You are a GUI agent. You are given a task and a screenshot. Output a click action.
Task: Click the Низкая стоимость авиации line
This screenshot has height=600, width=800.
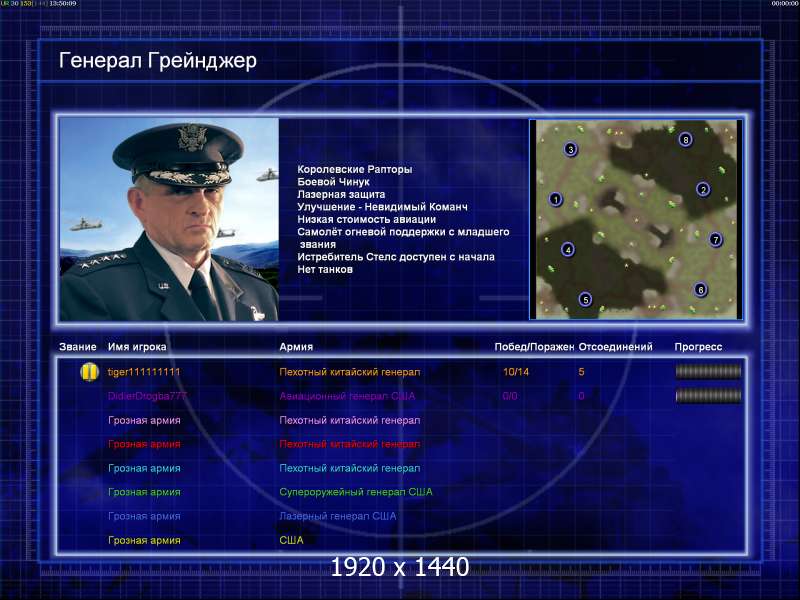coord(366,219)
